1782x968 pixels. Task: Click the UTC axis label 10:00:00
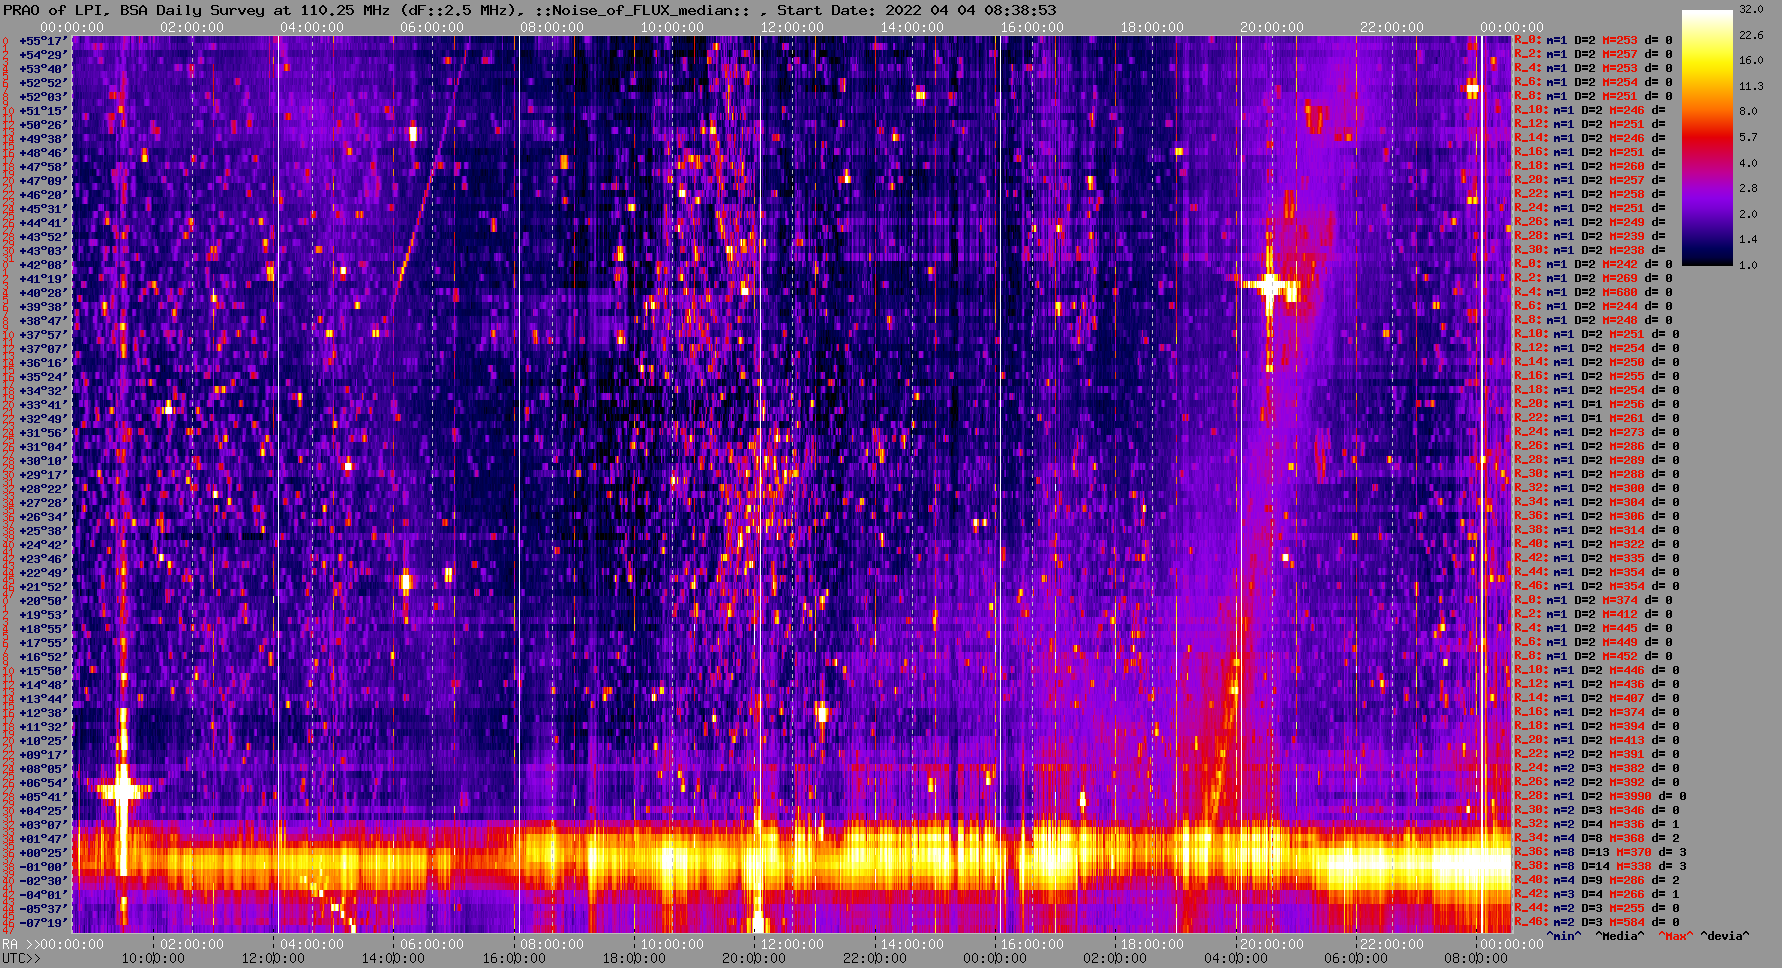[153, 958]
